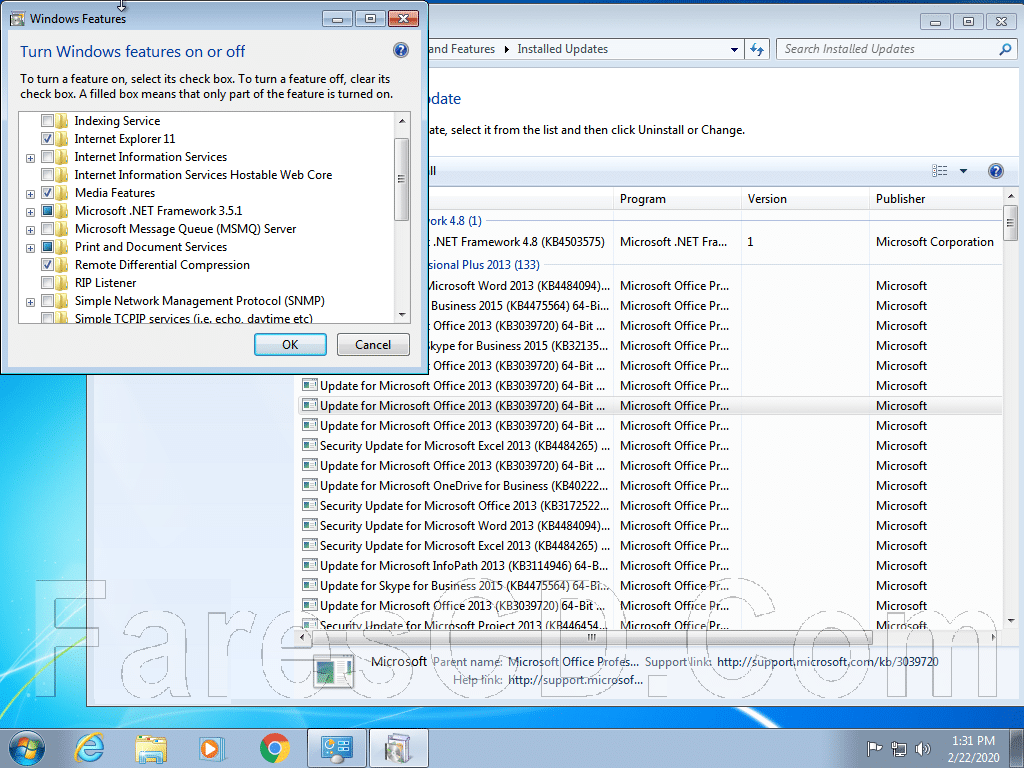This screenshot has width=1024, height=768.
Task: Enable Internet Information Services Hostable Web Core
Action: 47,174
